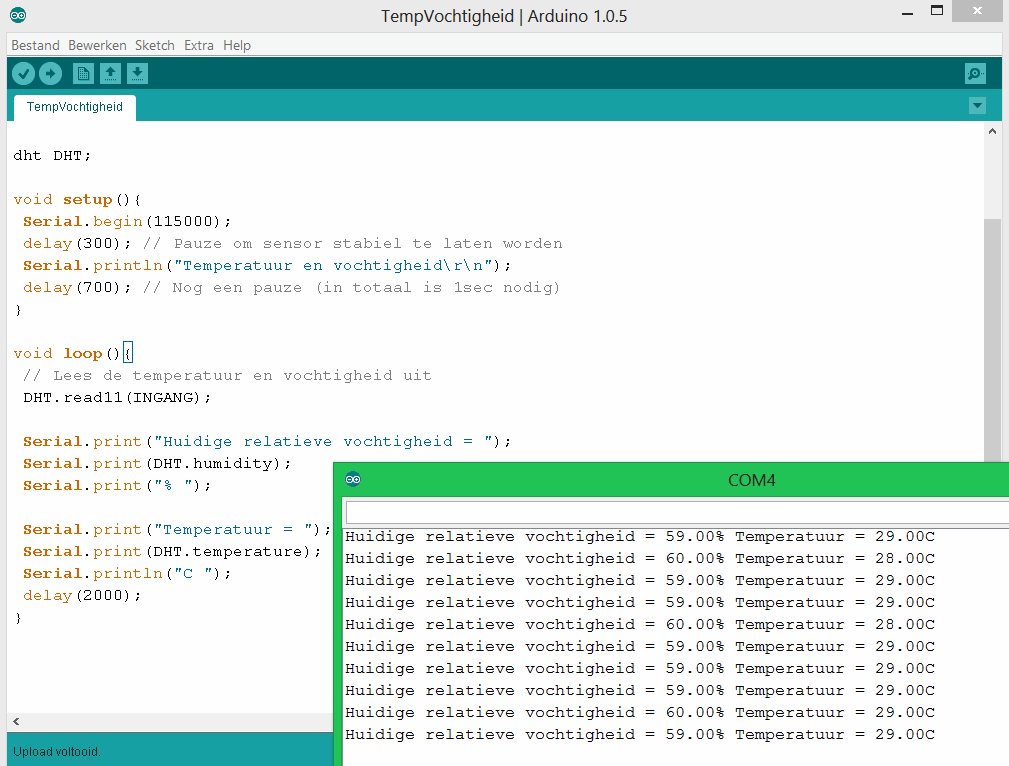This screenshot has height=766, width=1009.
Task: Click the Serial.begin(115000); line
Action: point(127,221)
